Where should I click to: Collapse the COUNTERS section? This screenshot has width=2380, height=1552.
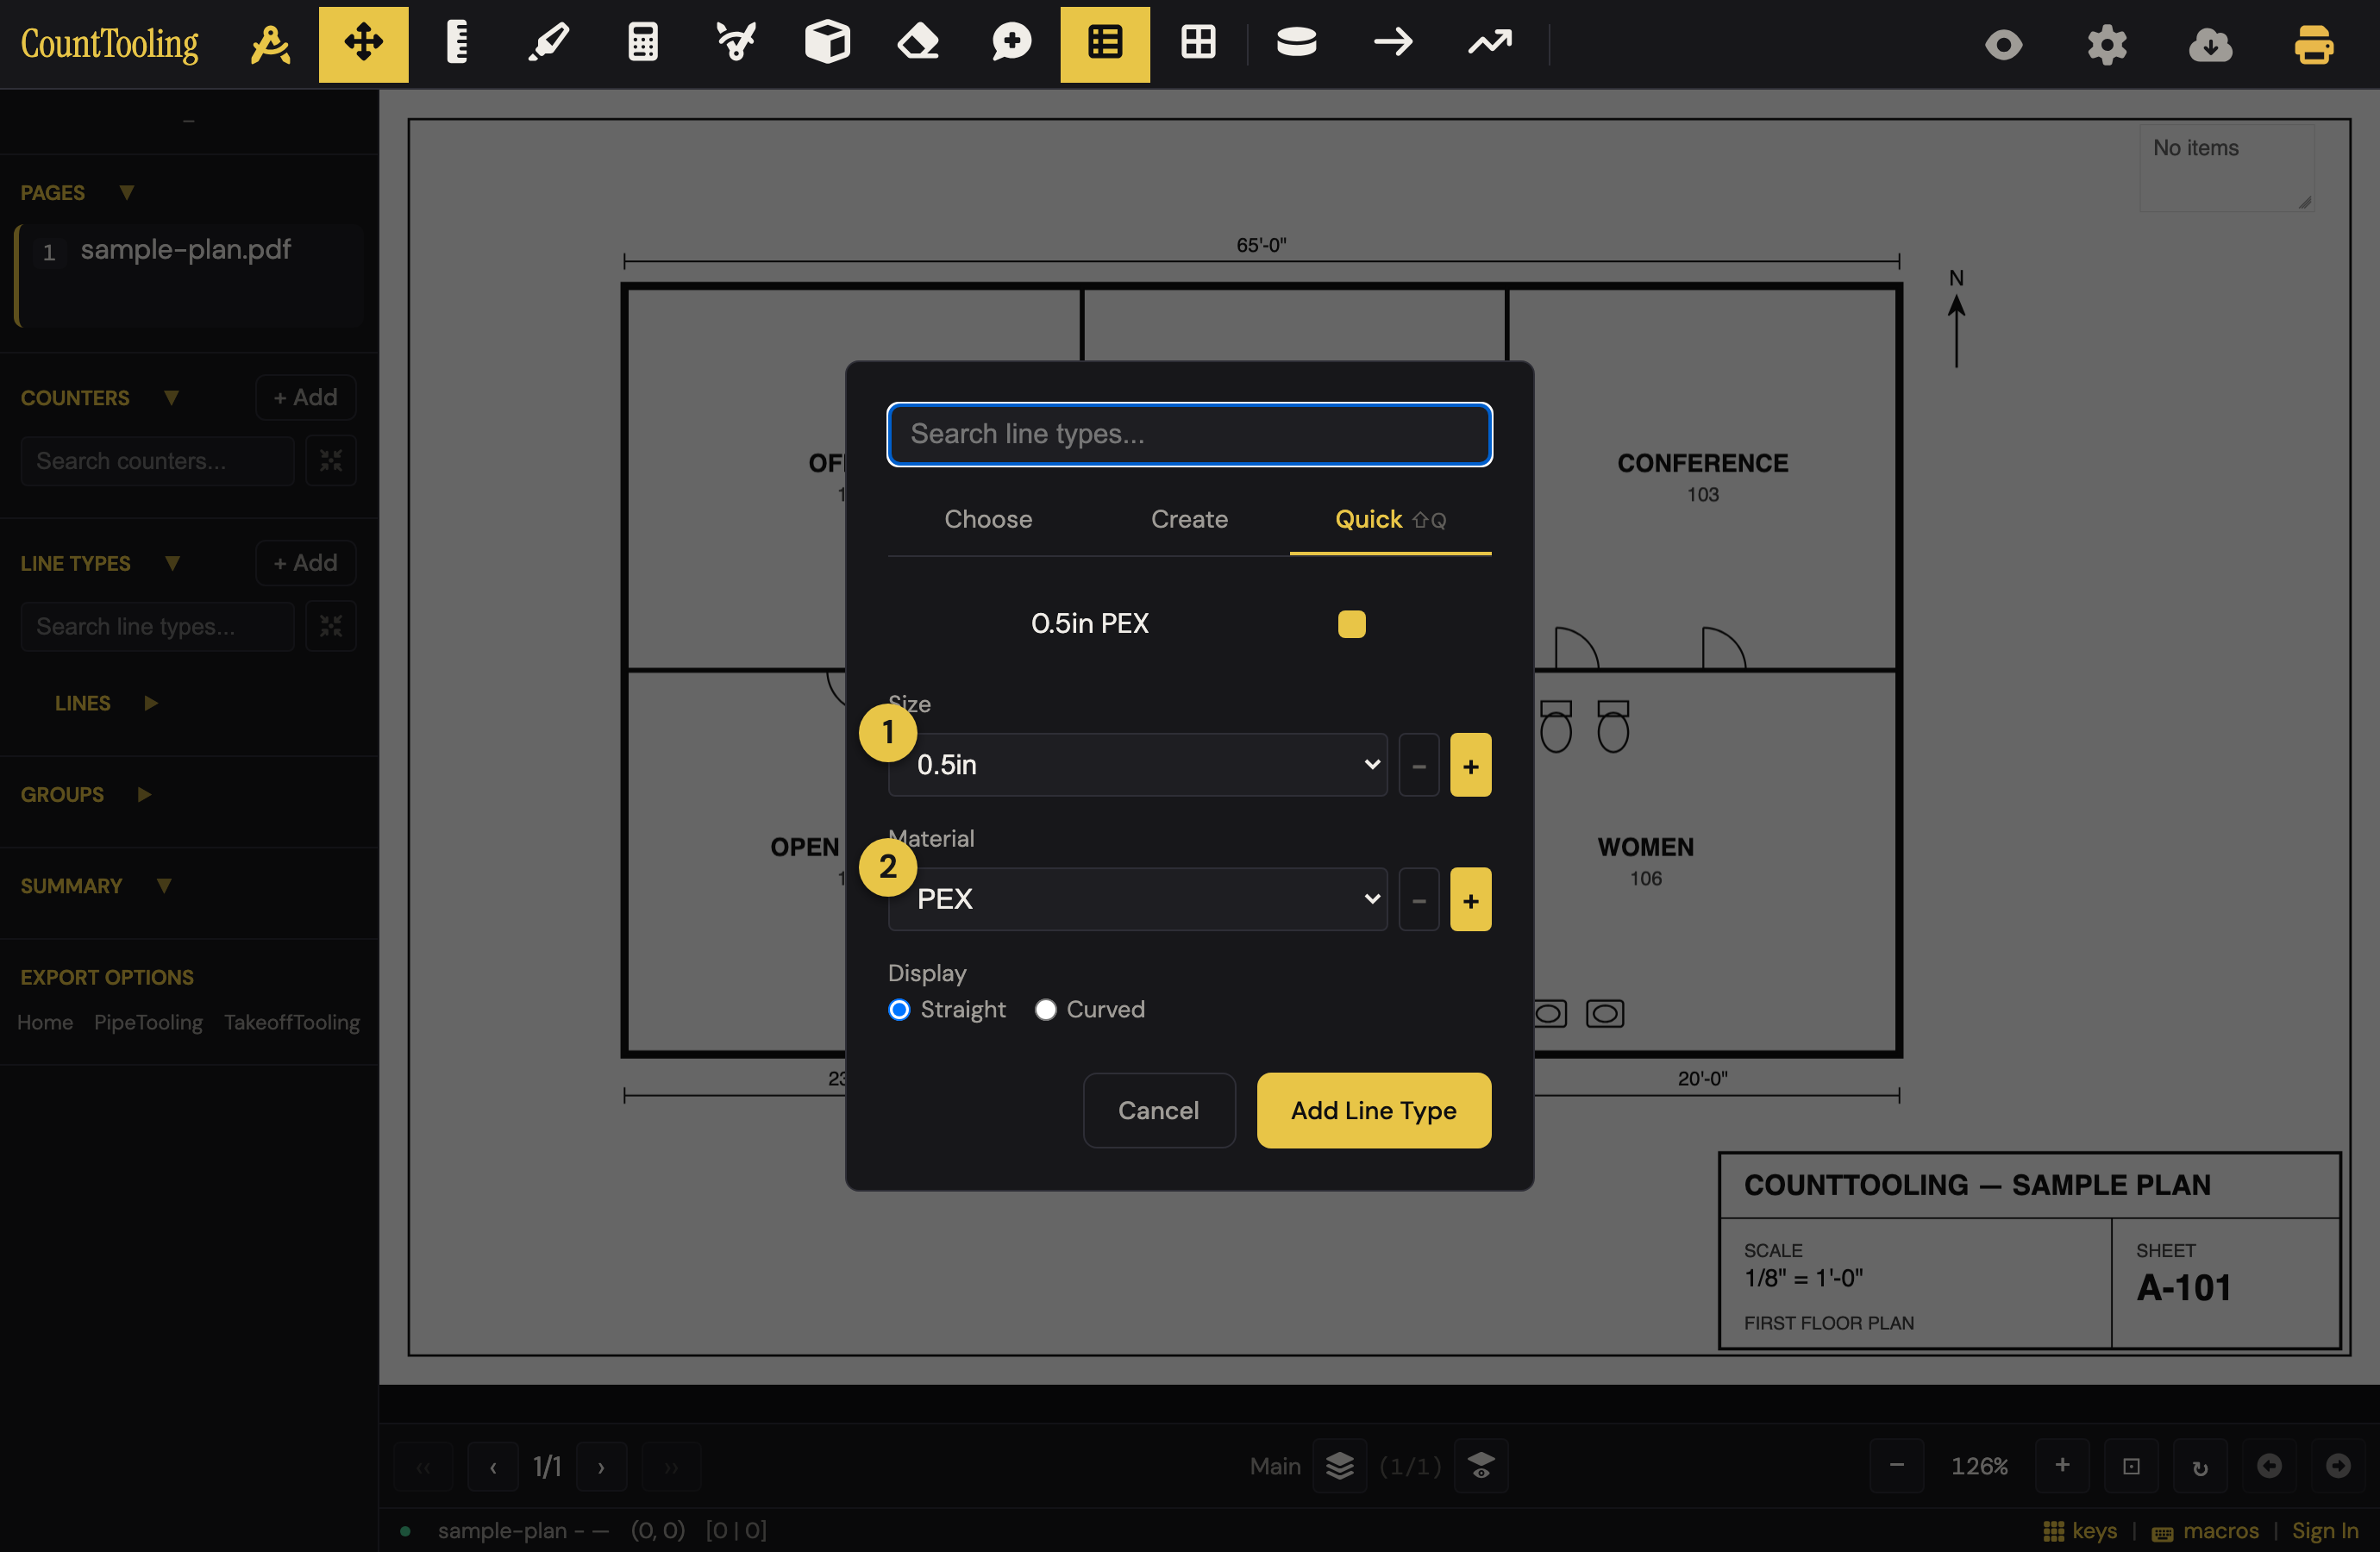click(x=171, y=397)
